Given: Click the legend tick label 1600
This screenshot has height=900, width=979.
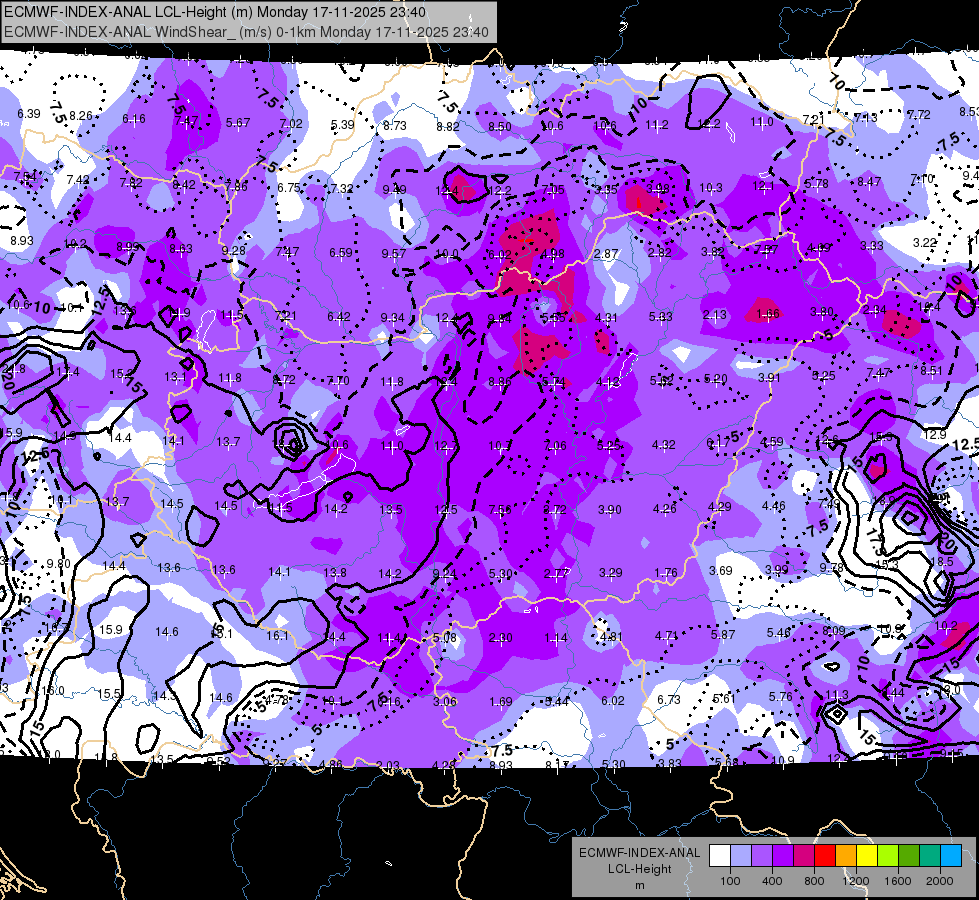Looking at the screenshot, I should click(898, 881).
